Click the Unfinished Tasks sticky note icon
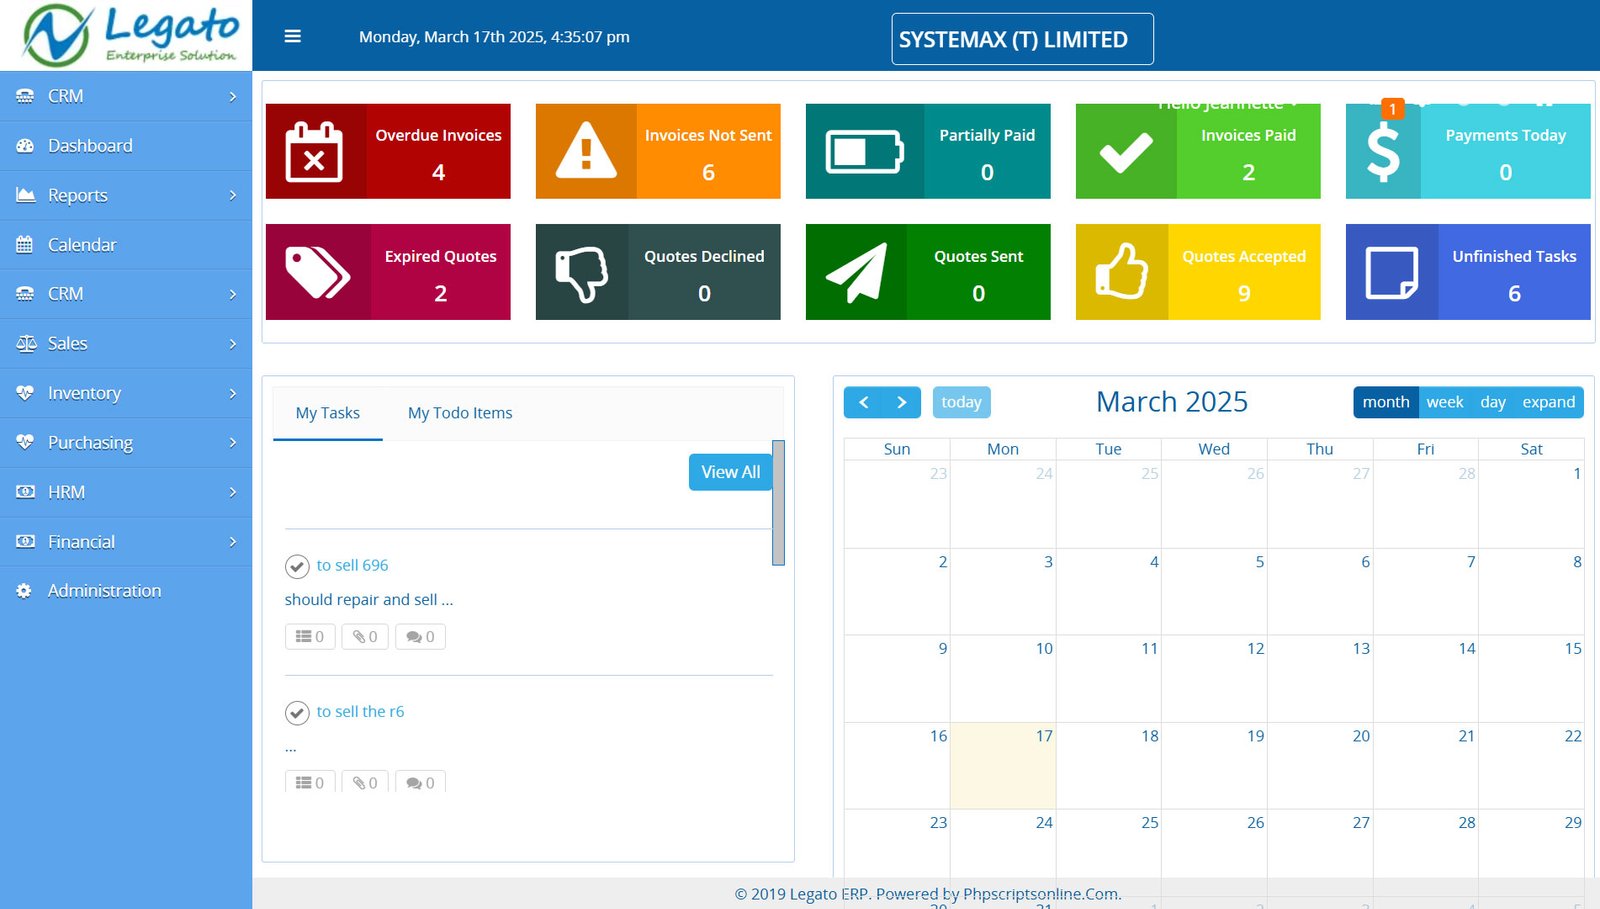The width and height of the screenshot is (1600, 909). [1392, 272]
